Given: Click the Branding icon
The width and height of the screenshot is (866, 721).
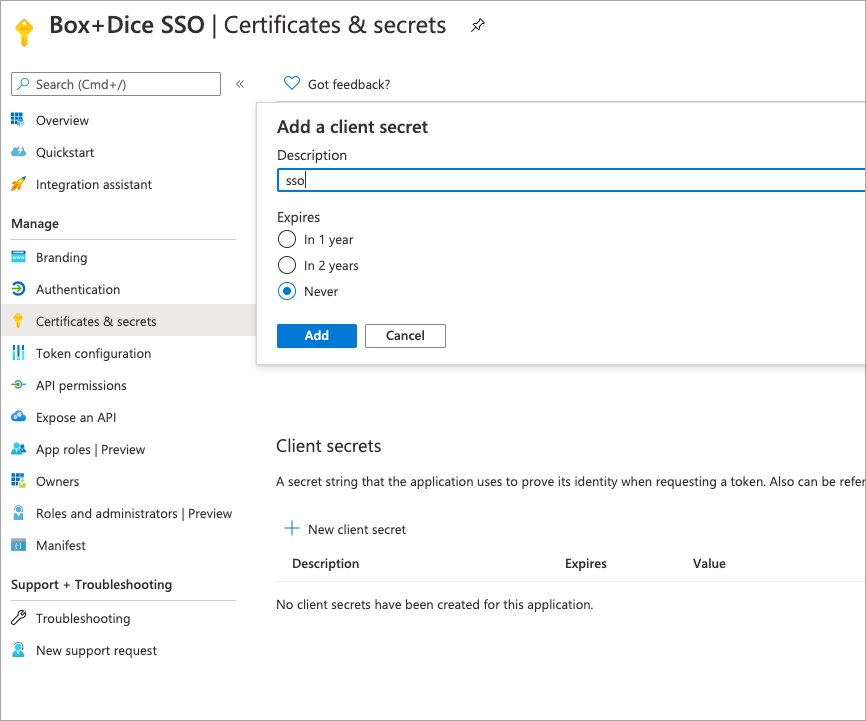Looking at the screenshot, I should pos(18,257).
